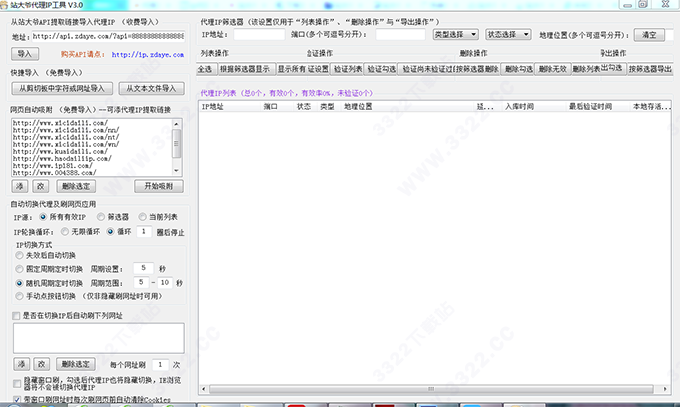680x407 pixels.
Task: Click the filter IP地址 input field
Action: tap(259, 35)
